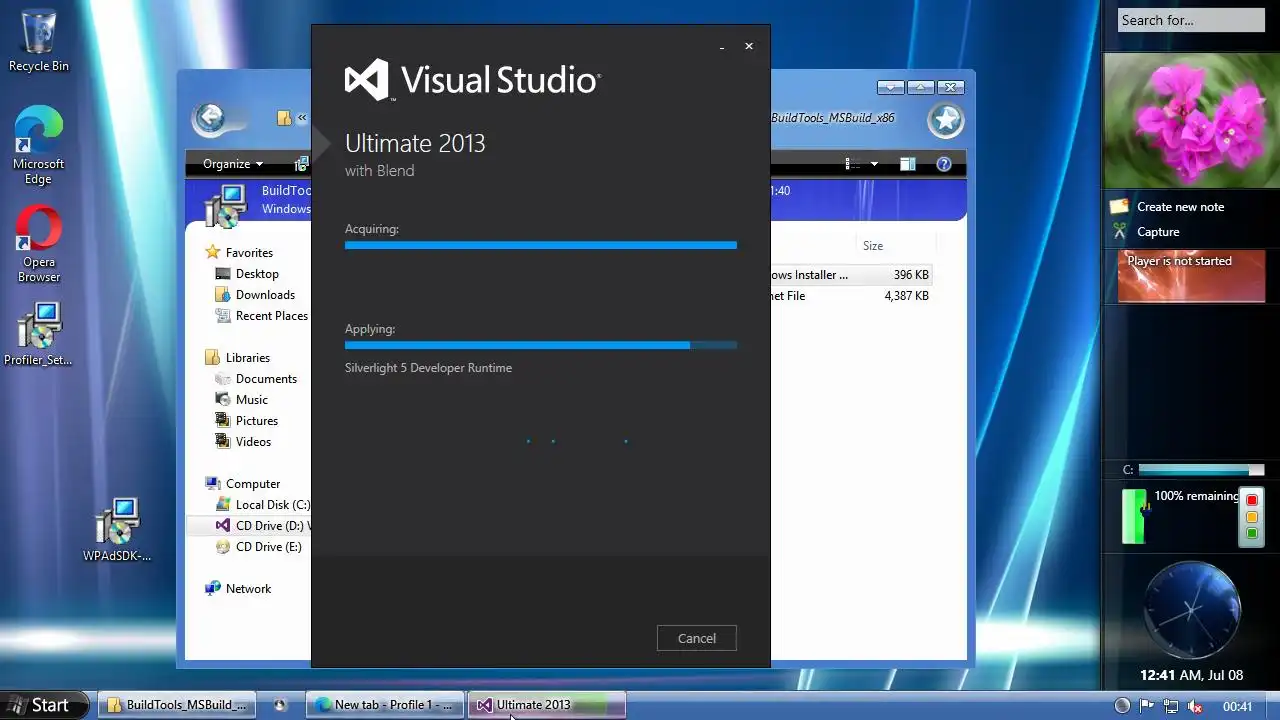
Task: Click the Visual Studio logo
Action: click(472, 80)
